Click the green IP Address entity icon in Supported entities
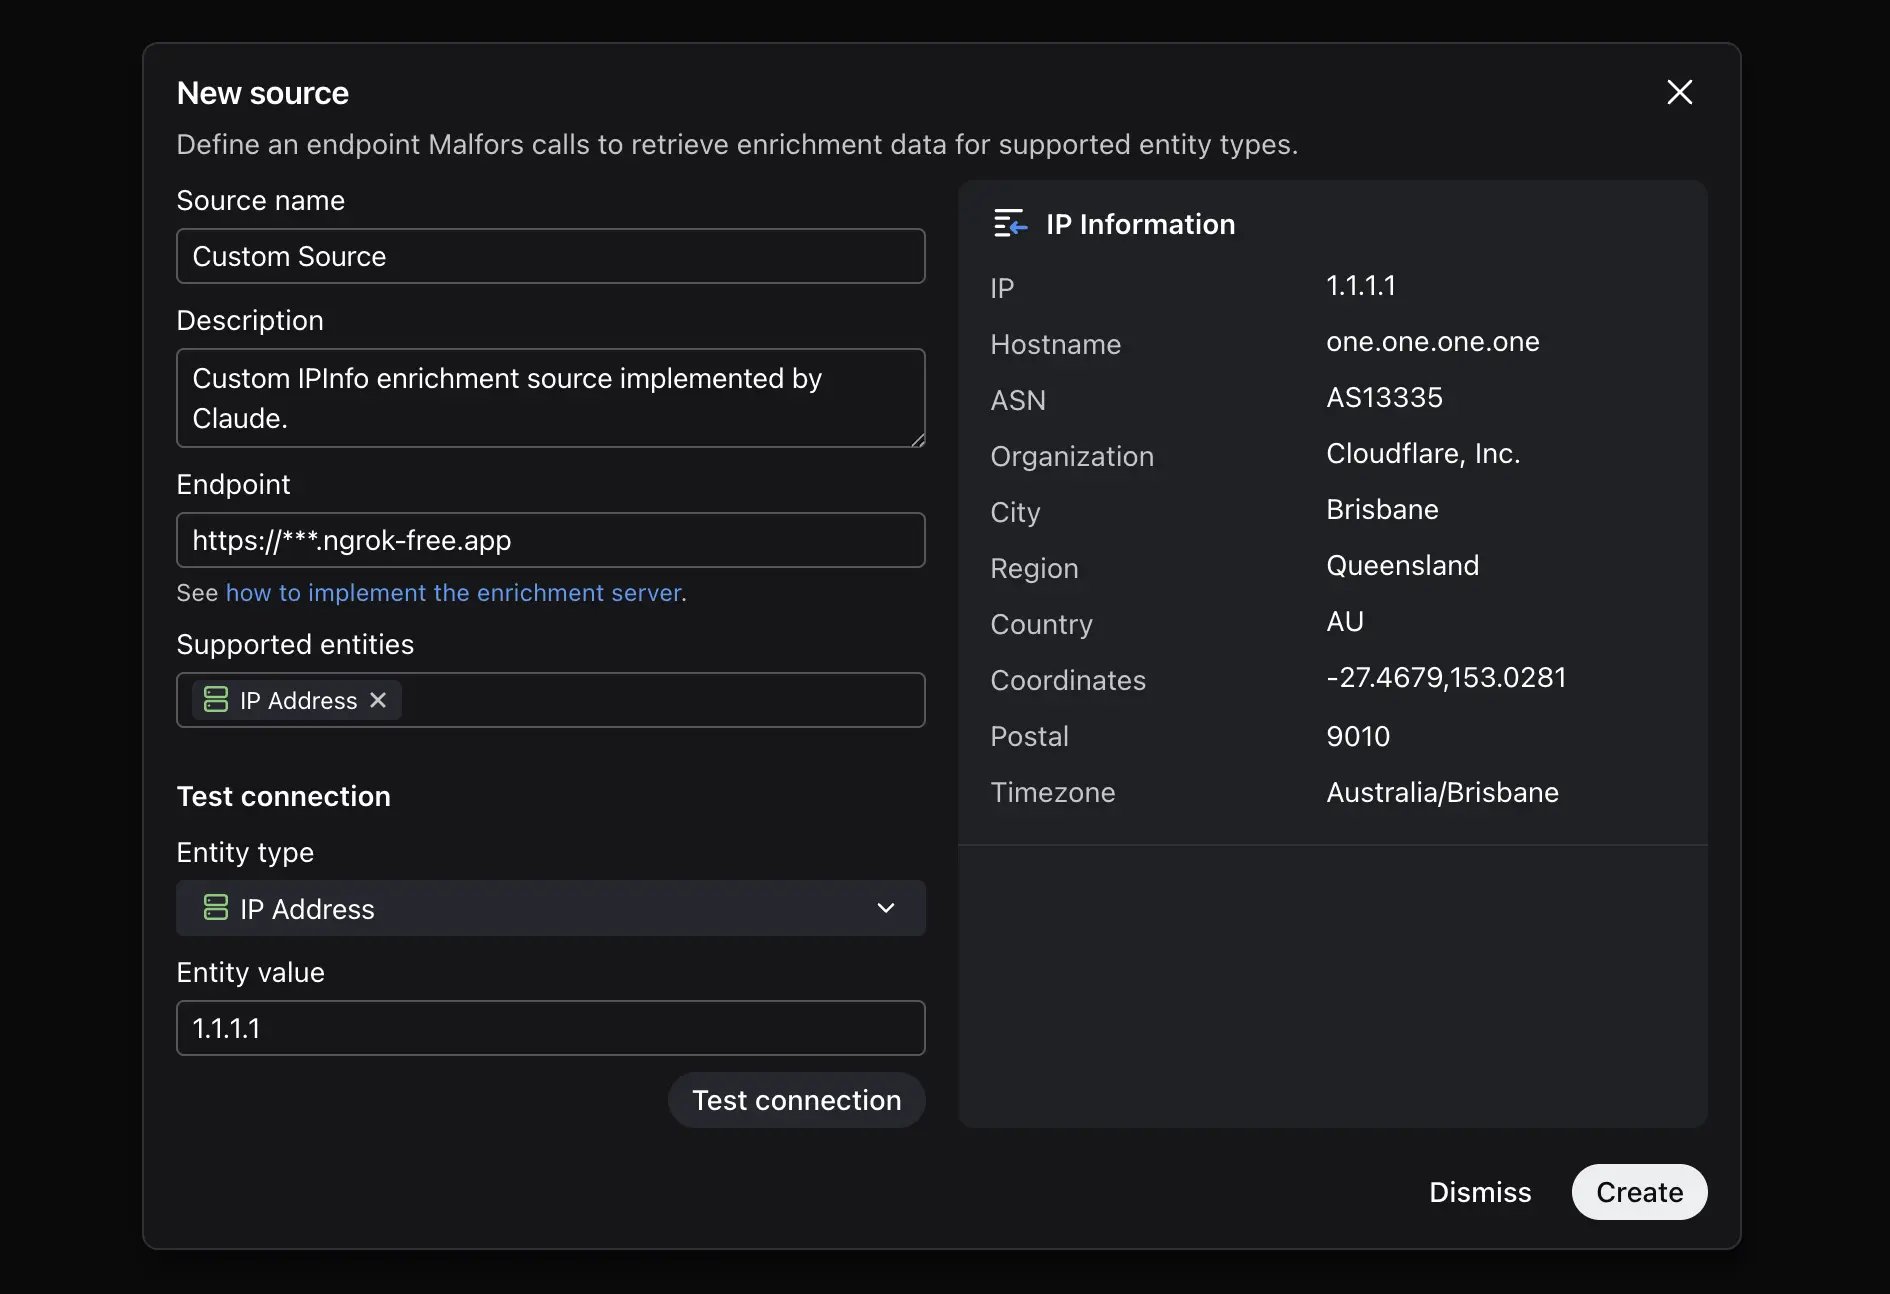 216,700
